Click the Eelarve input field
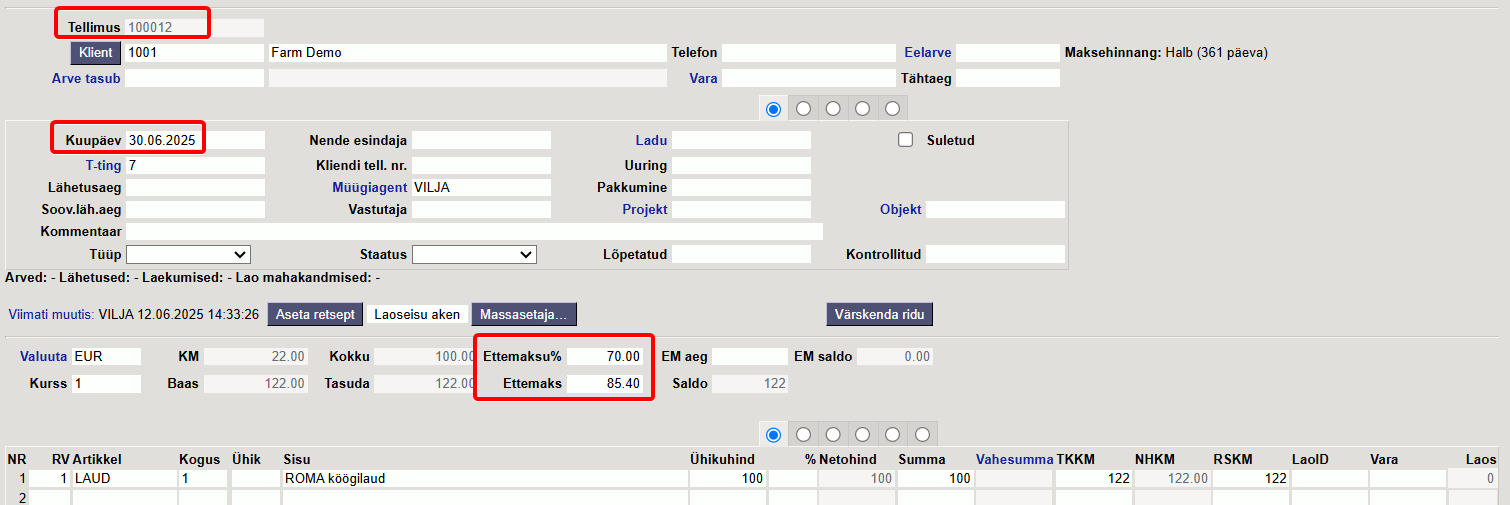Viewport: 1510px width, 505px height. pos(1008,53)
